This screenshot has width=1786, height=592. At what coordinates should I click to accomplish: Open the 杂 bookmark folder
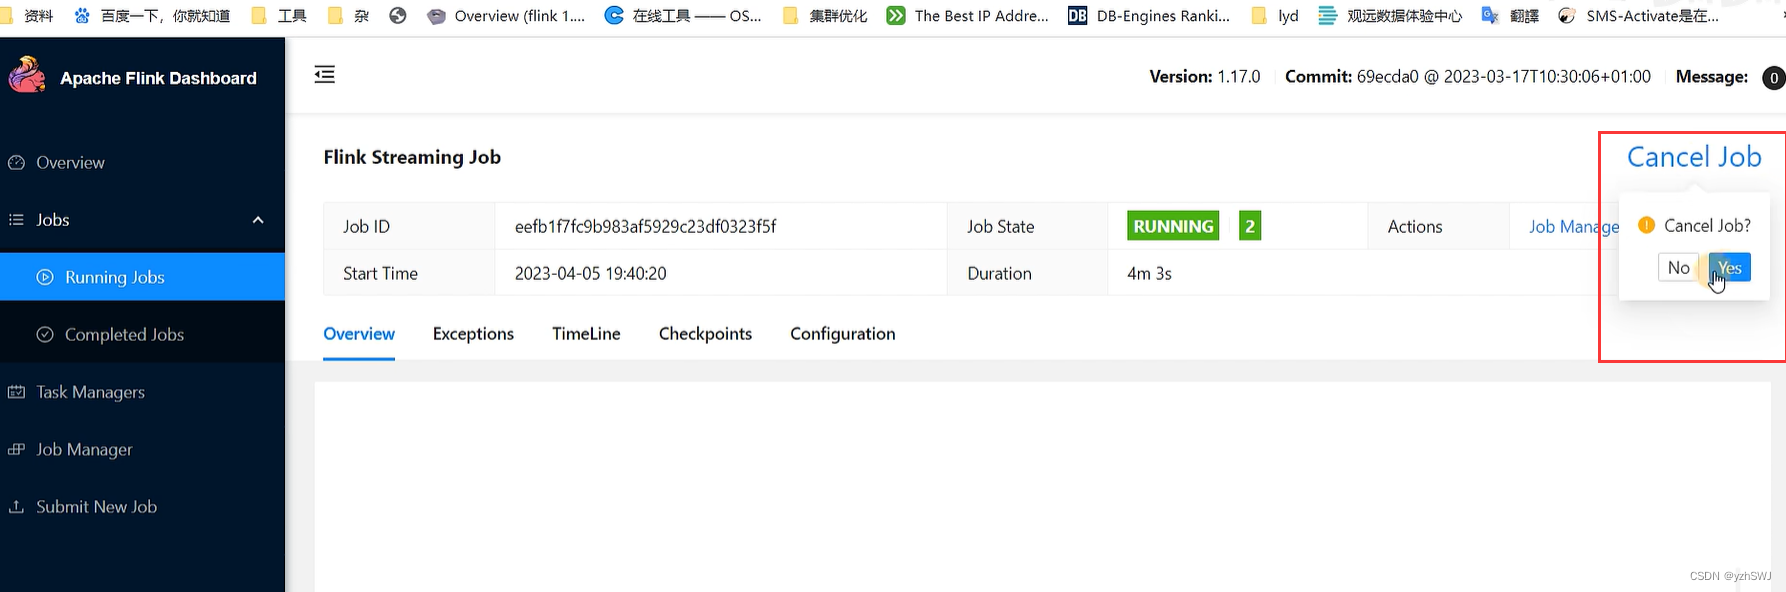tap(348, 15)
